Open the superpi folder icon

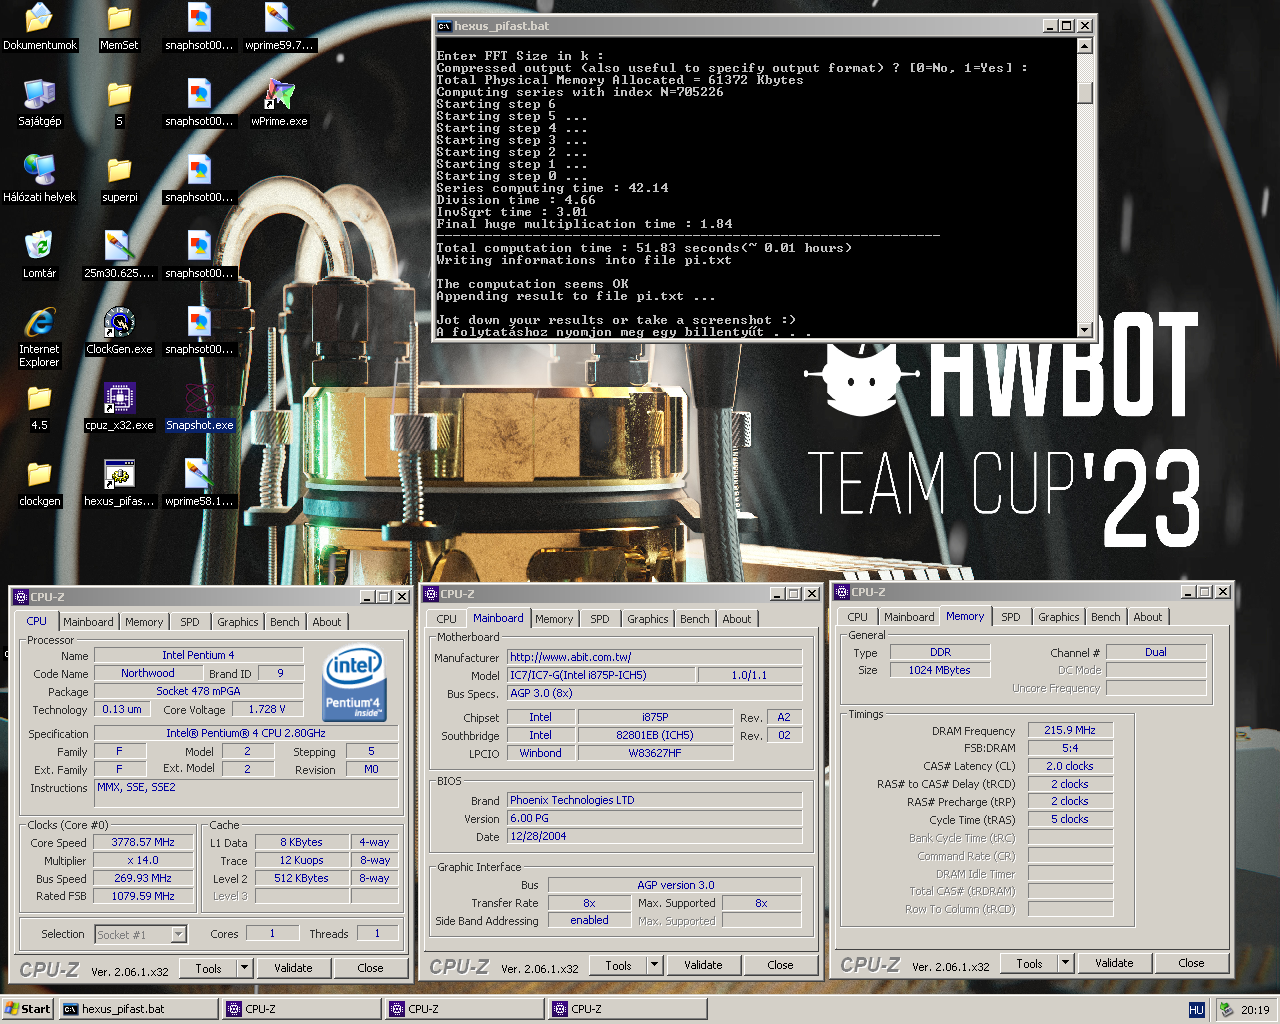pyautogui.click(x=119, y=170)
